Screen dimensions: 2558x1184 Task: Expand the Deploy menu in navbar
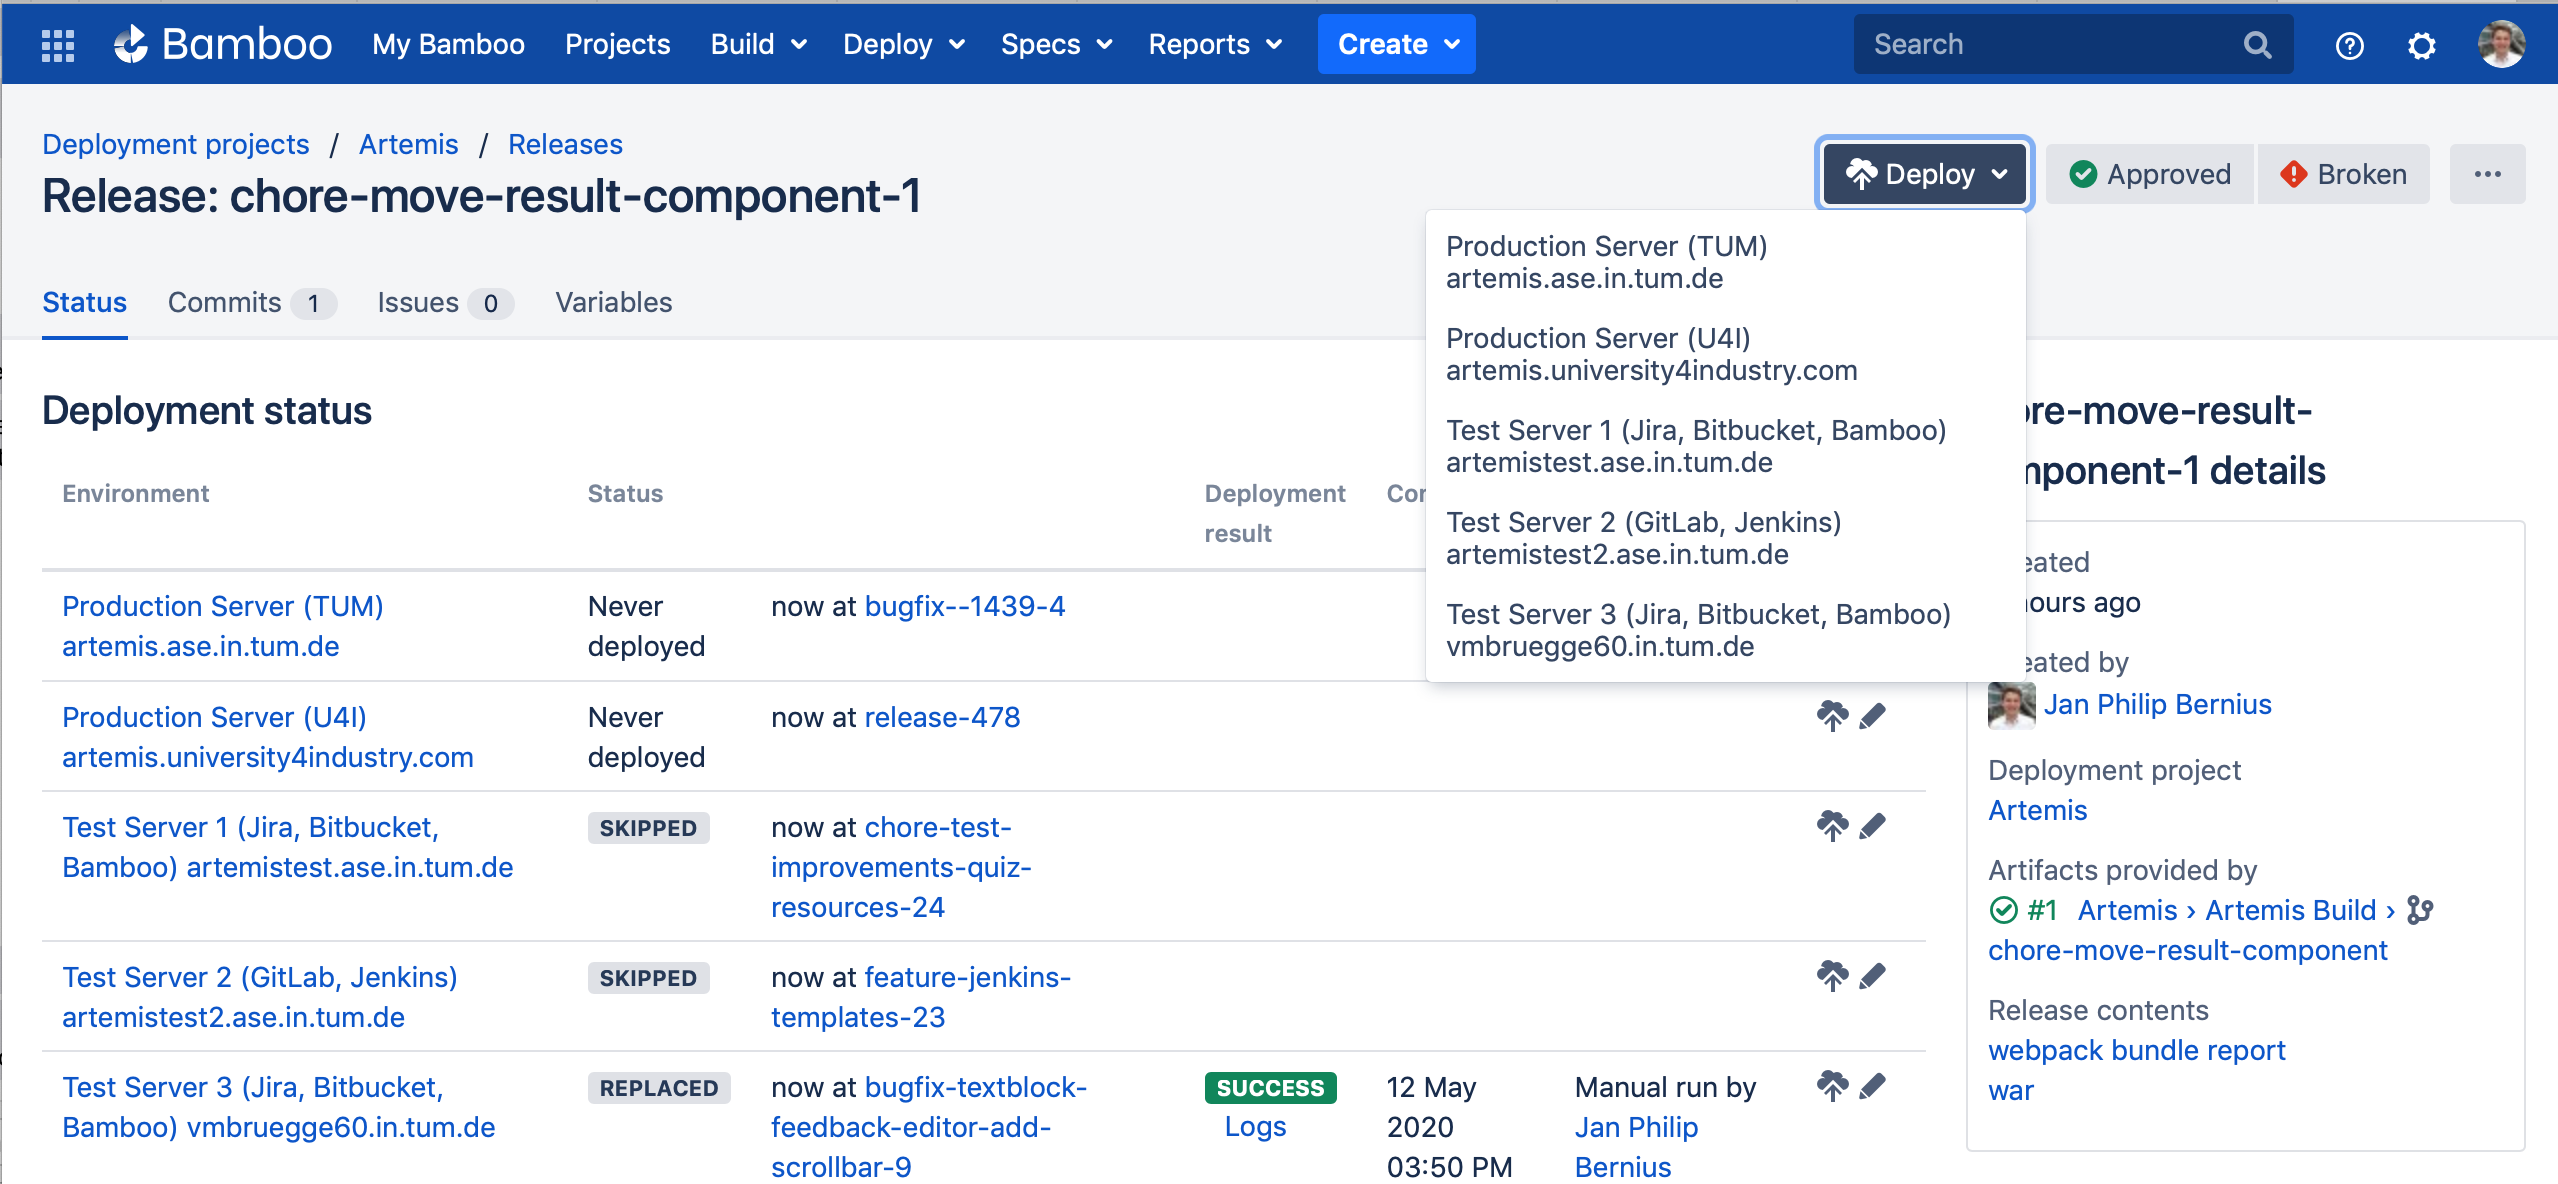904,44
